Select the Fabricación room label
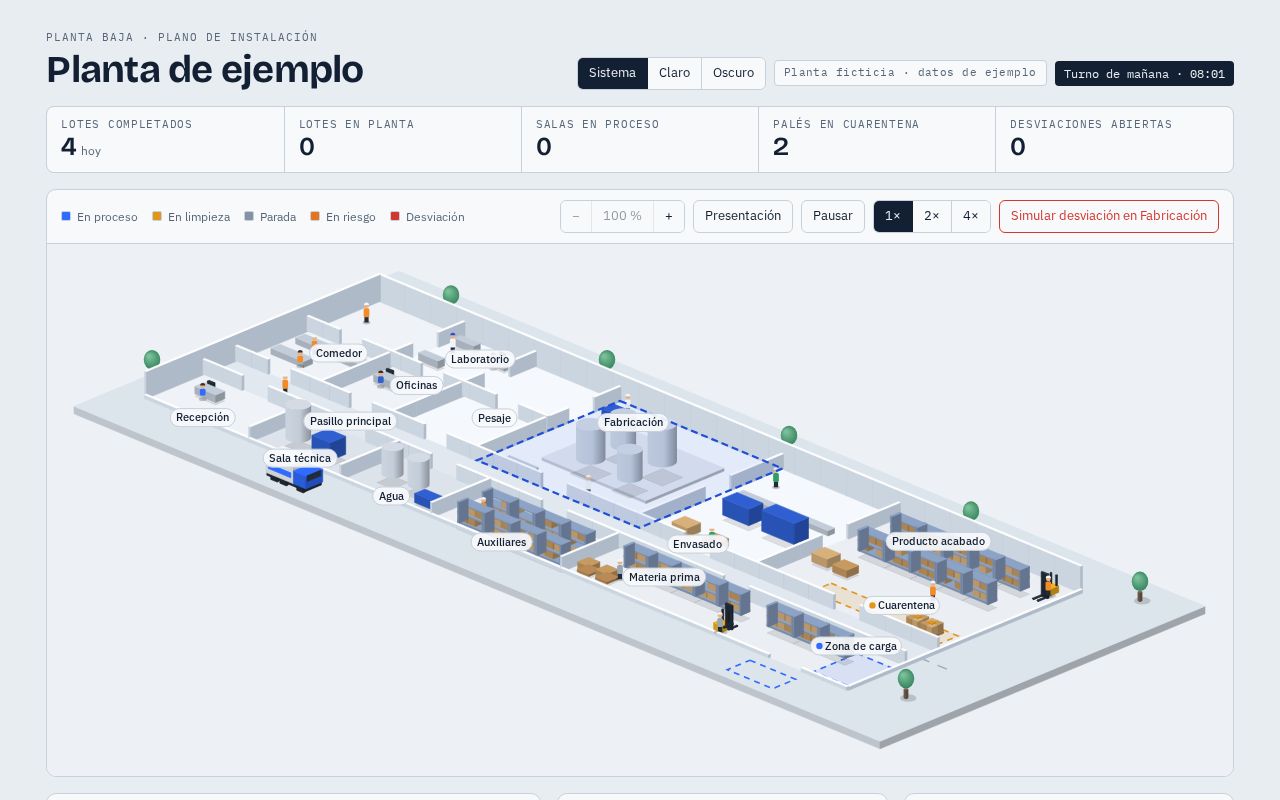 point(634,422)
